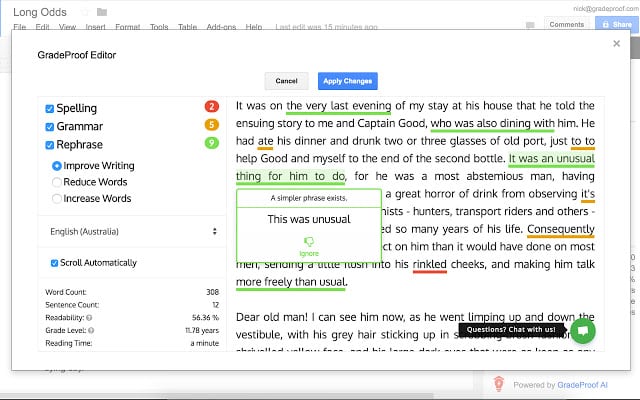Close the GradeProof Editor dialog
The width and height of the screenshot is (640, 400).
[x=616, y=44]
